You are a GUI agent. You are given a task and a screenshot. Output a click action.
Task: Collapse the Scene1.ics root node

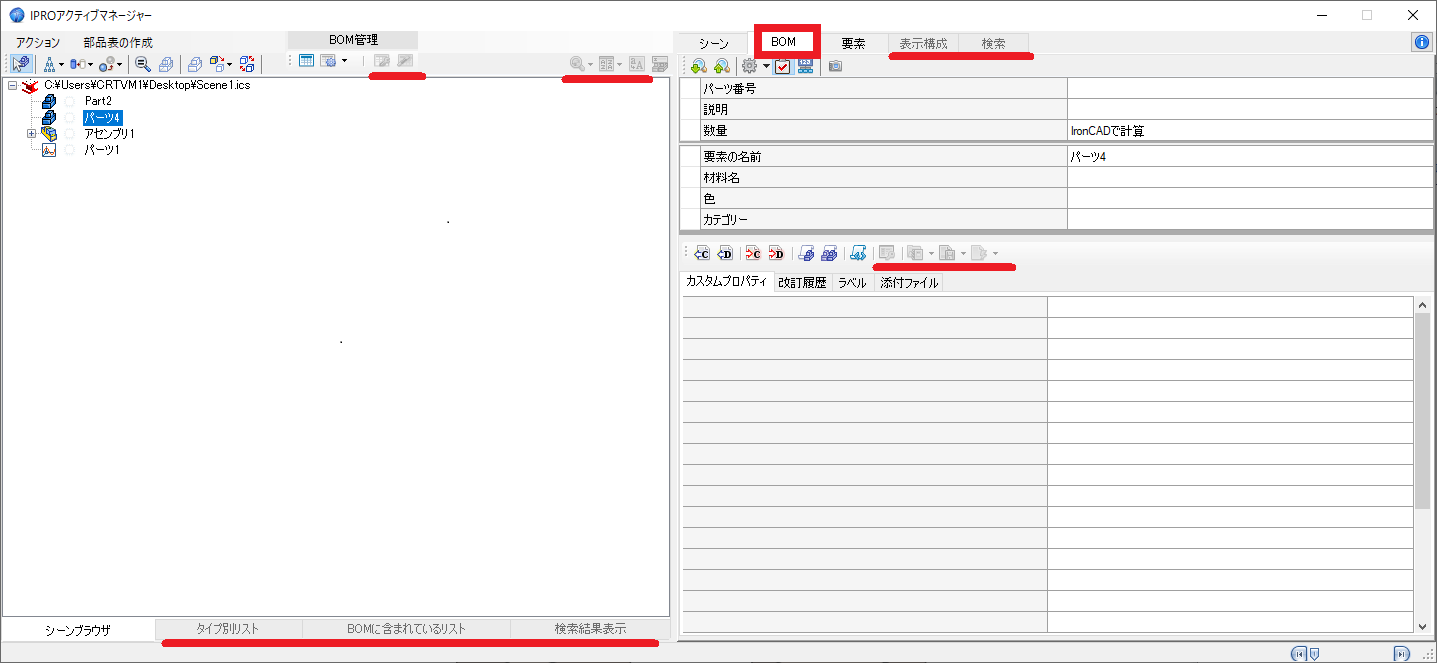click(x=12, y=86)
